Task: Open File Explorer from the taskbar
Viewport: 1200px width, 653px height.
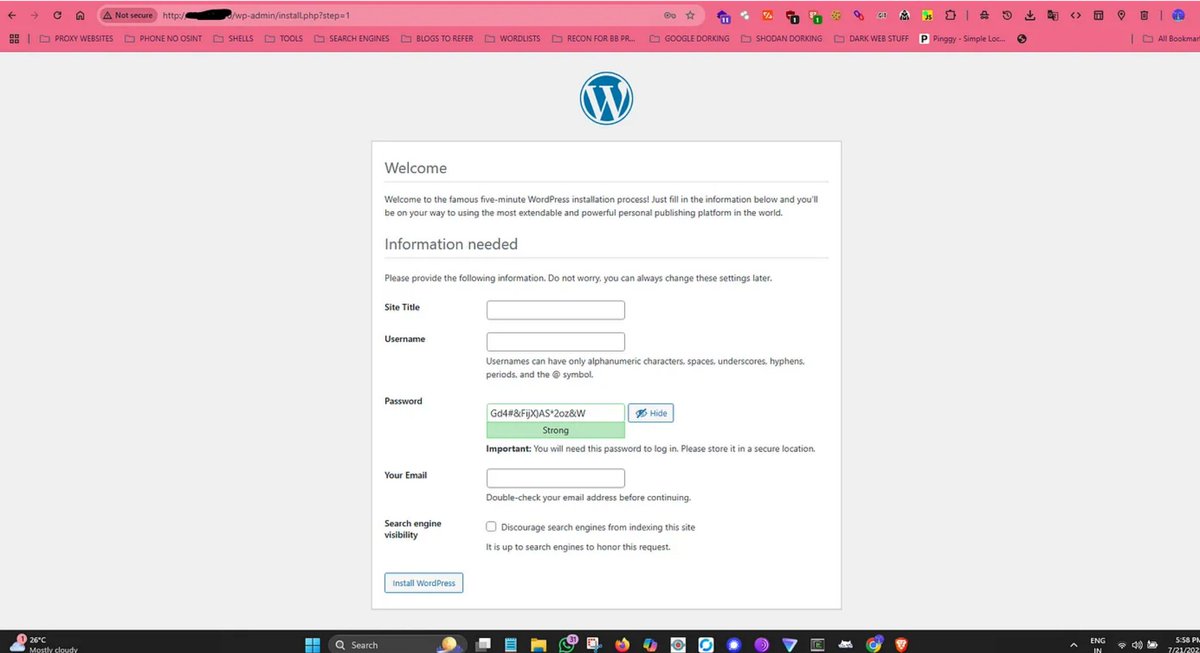Action: click(x=538, y=644)
